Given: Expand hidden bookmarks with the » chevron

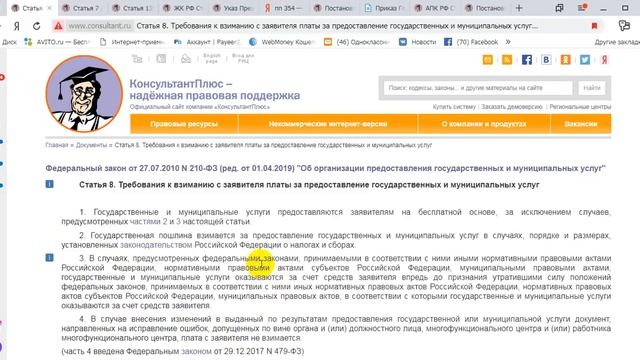Looking at the screenshot, I should point(508,42).
